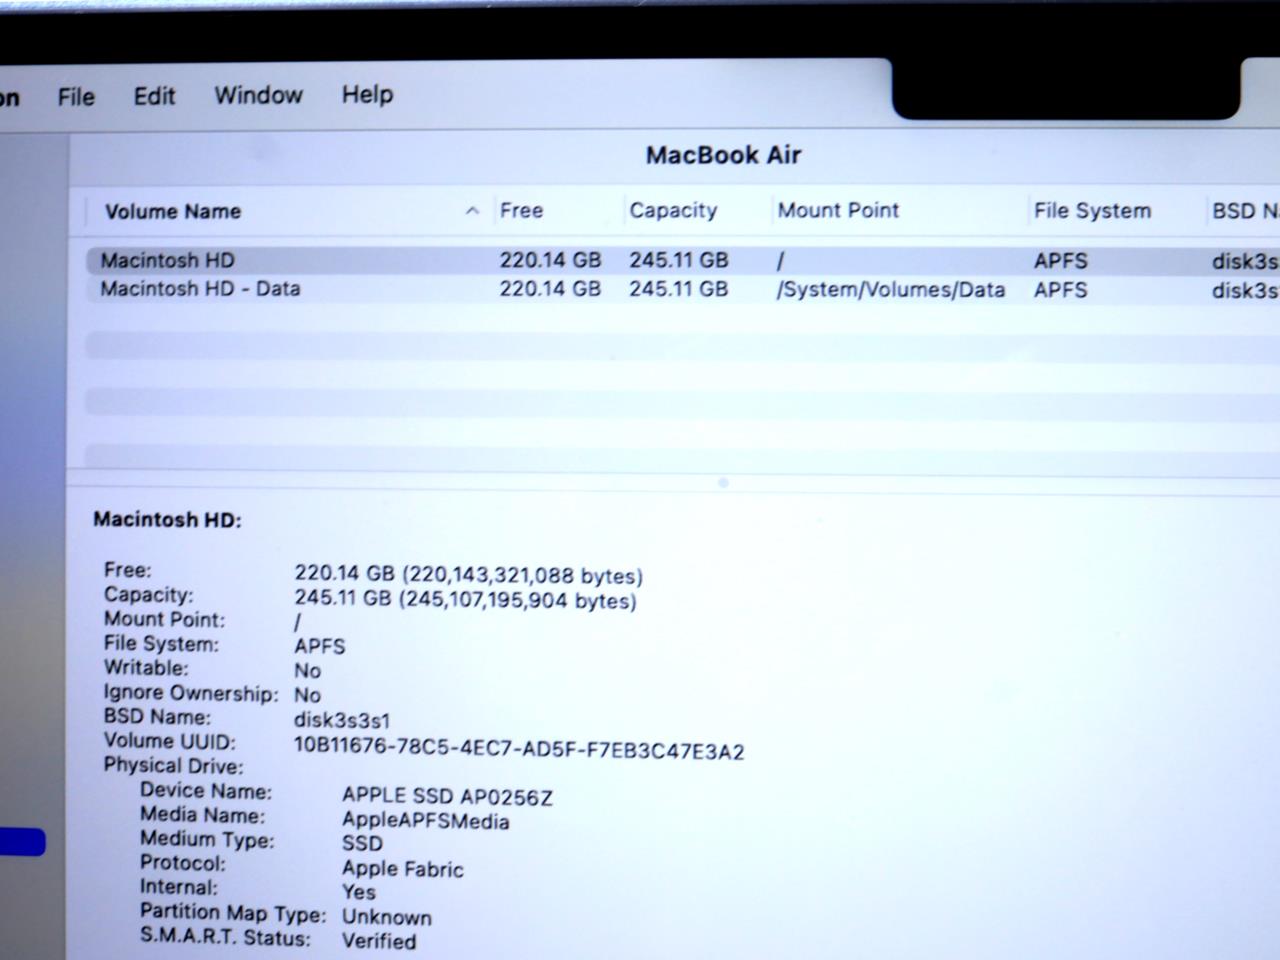Open the File menu
This screenshot has height=960, width=1280.
[x=76, y=97]
